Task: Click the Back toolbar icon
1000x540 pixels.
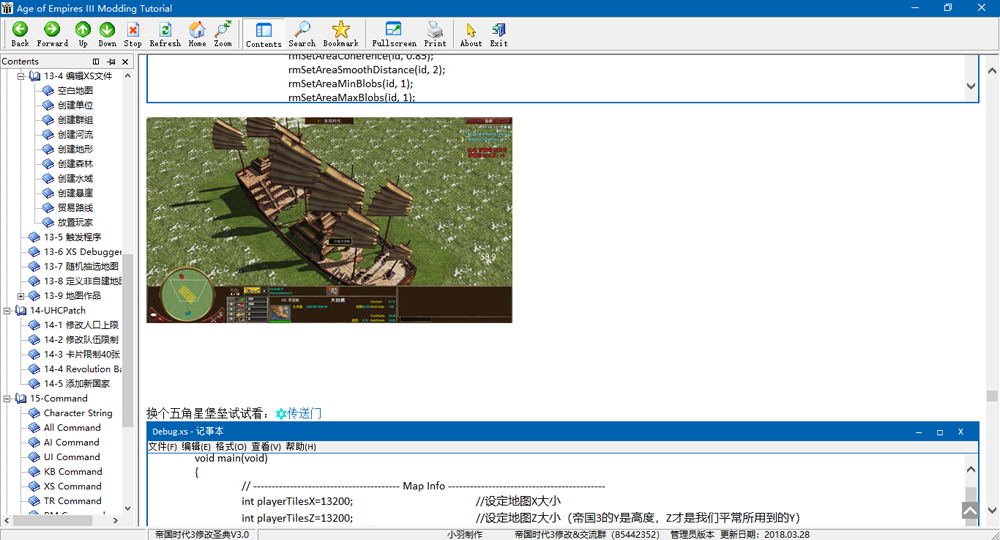Action: pyautogui.click(x=20, y=34)
